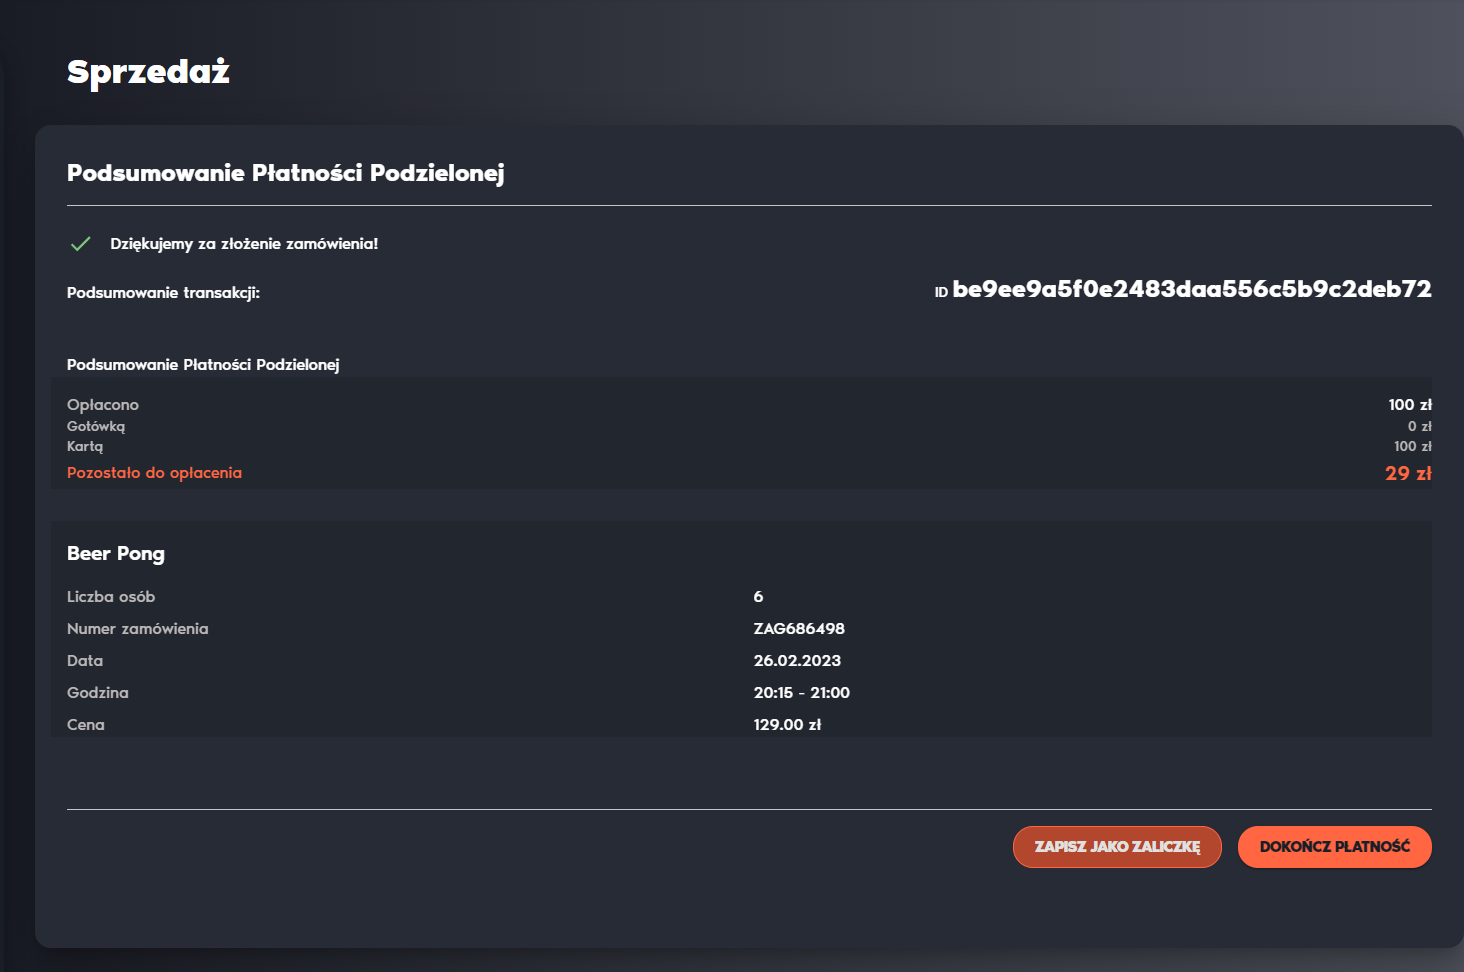Click the Dziękujemy za złożenie zamówienia message
The image size is (1464, 972).
[x=244, y=244]
